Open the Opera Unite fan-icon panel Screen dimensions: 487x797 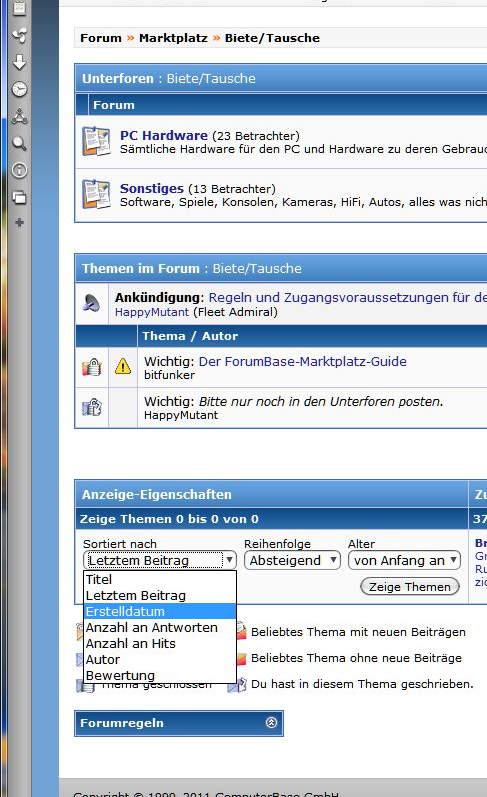(x=19, y=36)
